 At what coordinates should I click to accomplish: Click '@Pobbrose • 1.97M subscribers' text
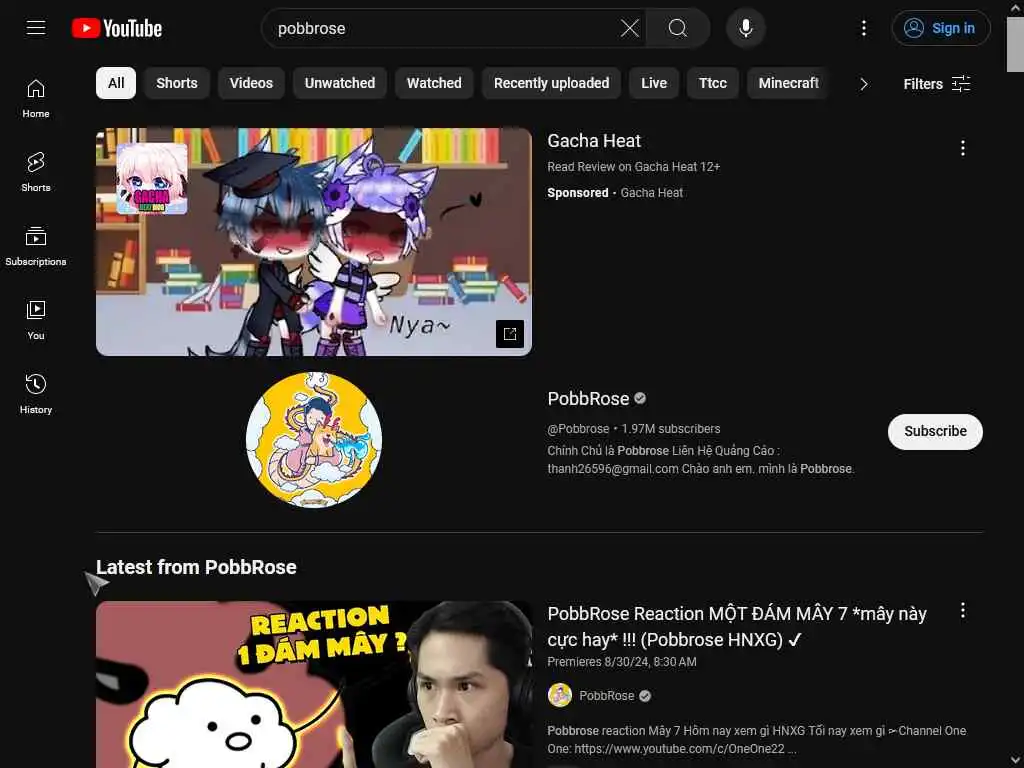click(633, 428)
